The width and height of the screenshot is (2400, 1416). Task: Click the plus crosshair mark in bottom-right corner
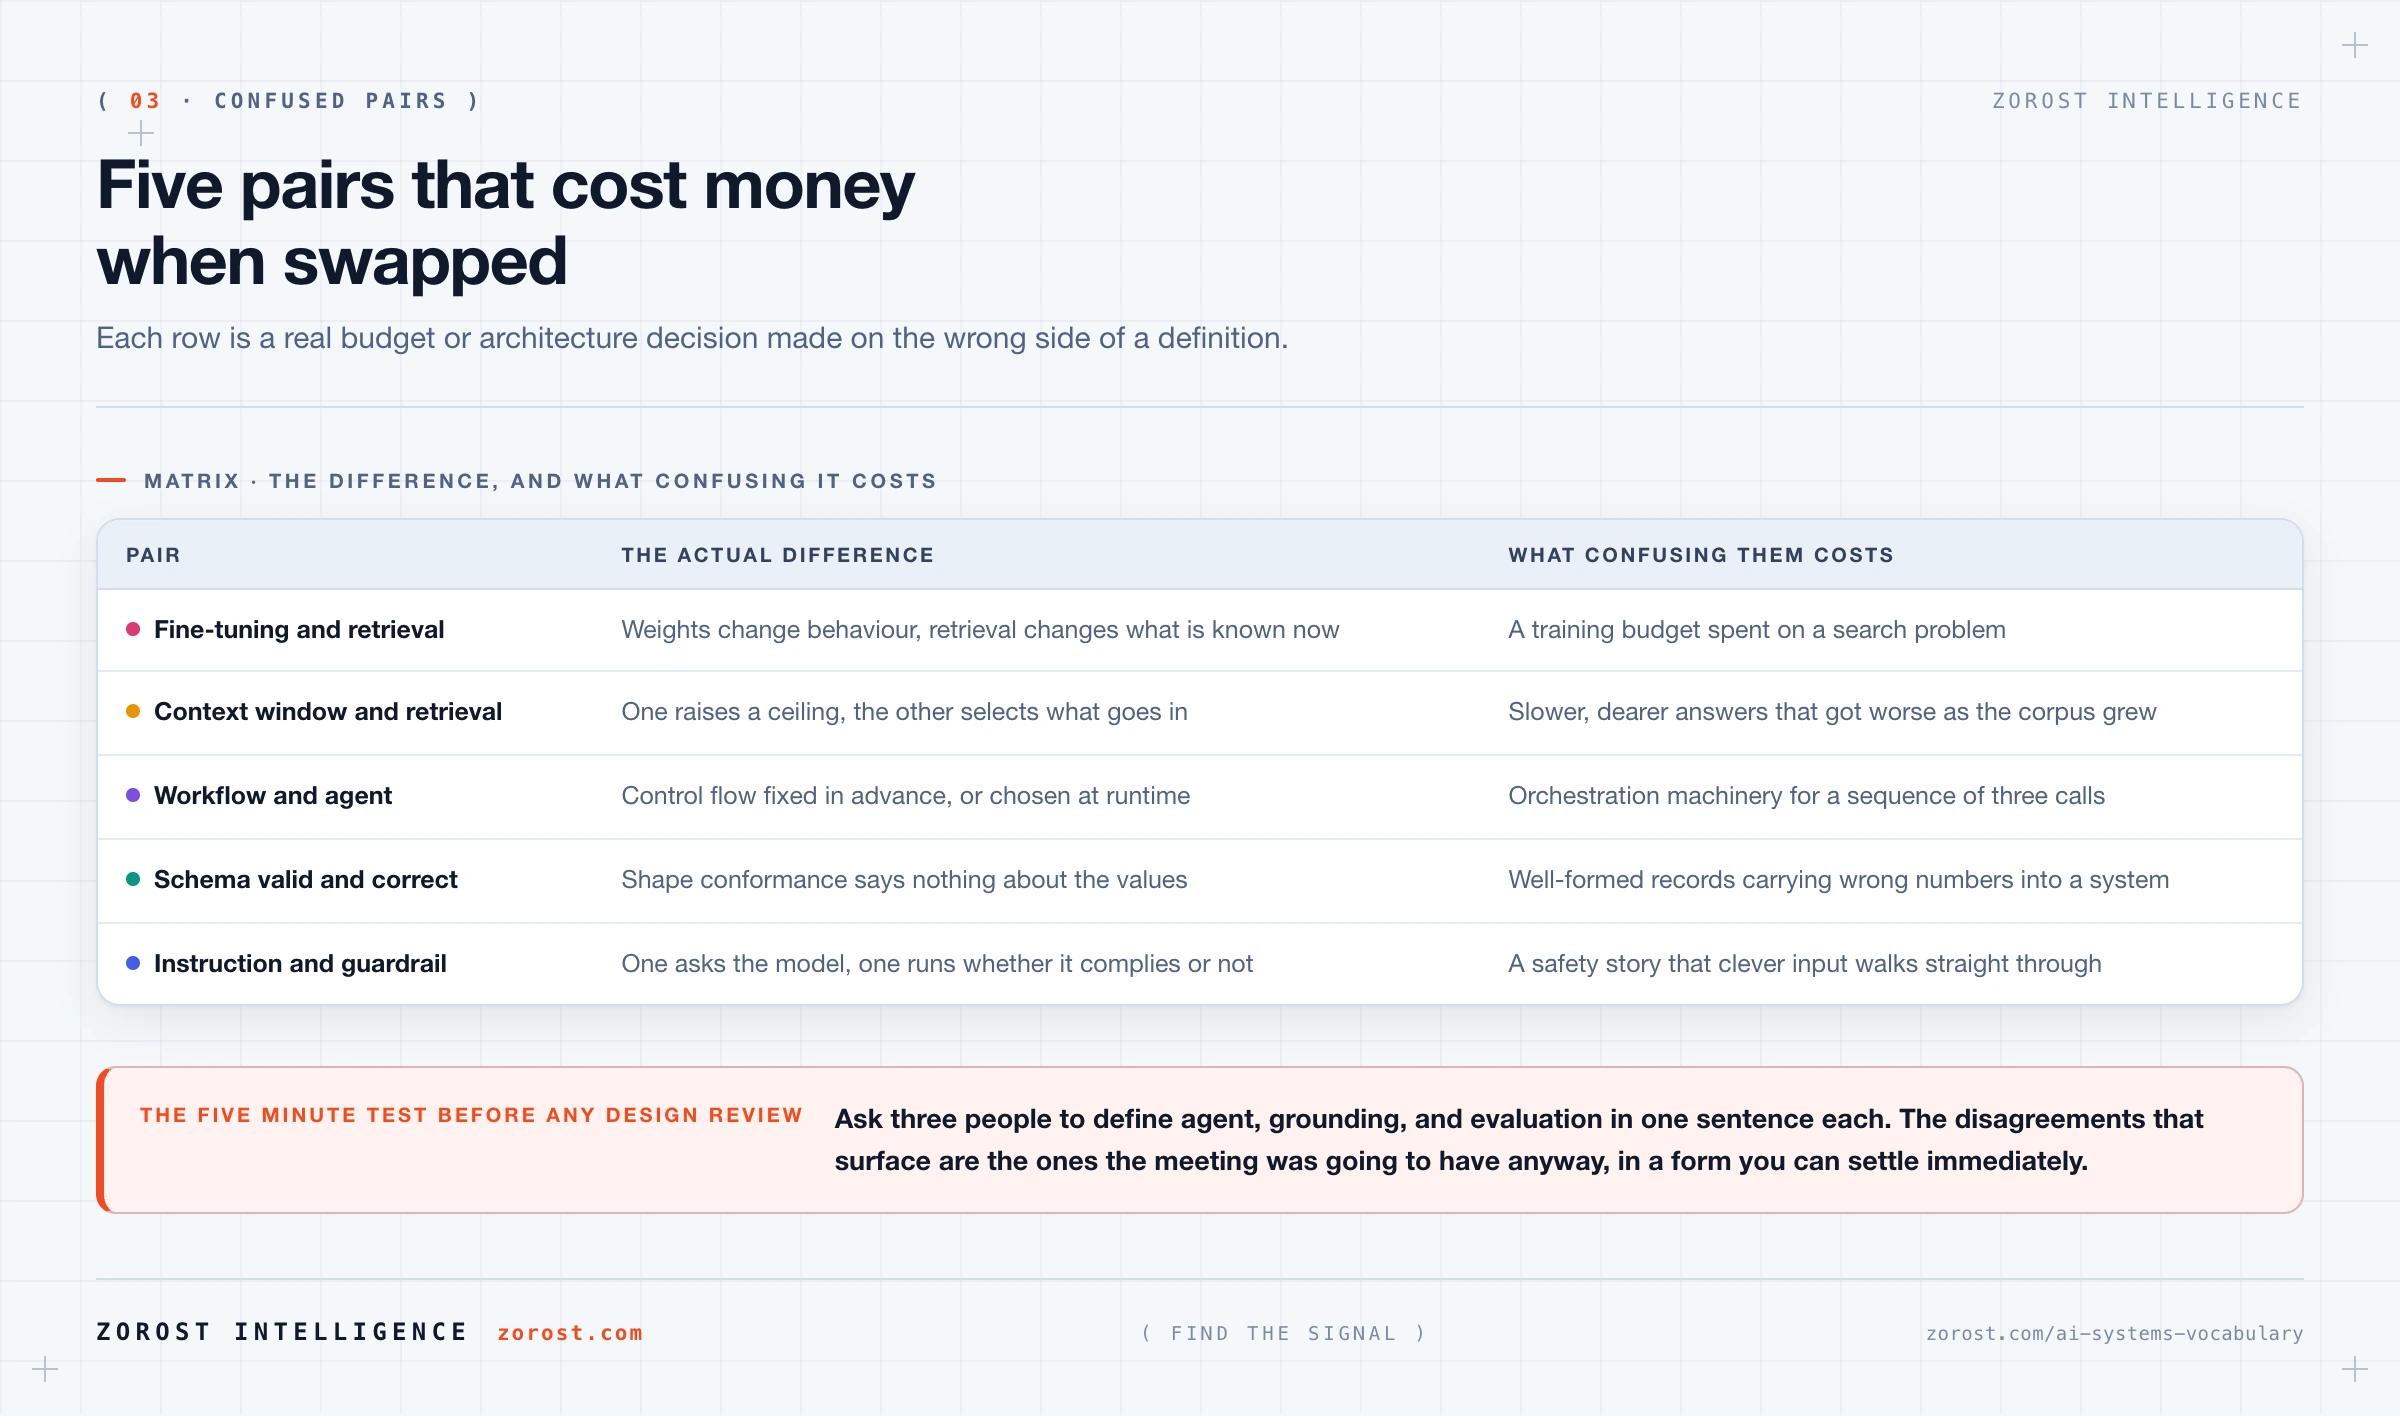coord(2355,1369)
